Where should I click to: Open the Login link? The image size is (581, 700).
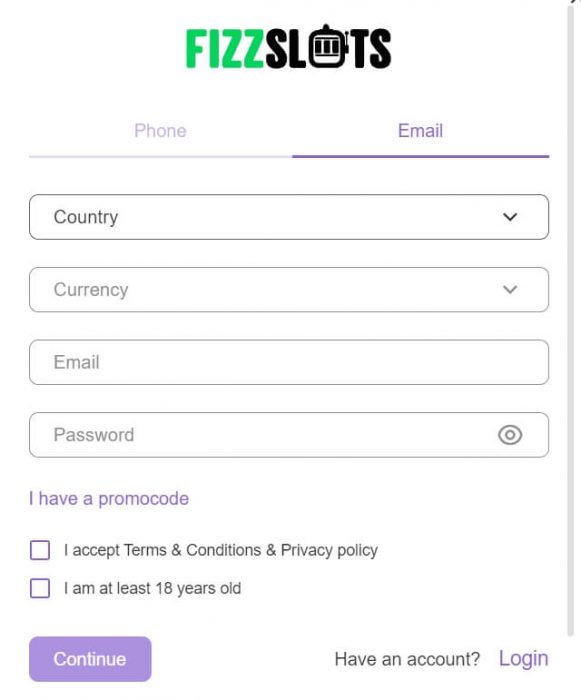(523, 659)
